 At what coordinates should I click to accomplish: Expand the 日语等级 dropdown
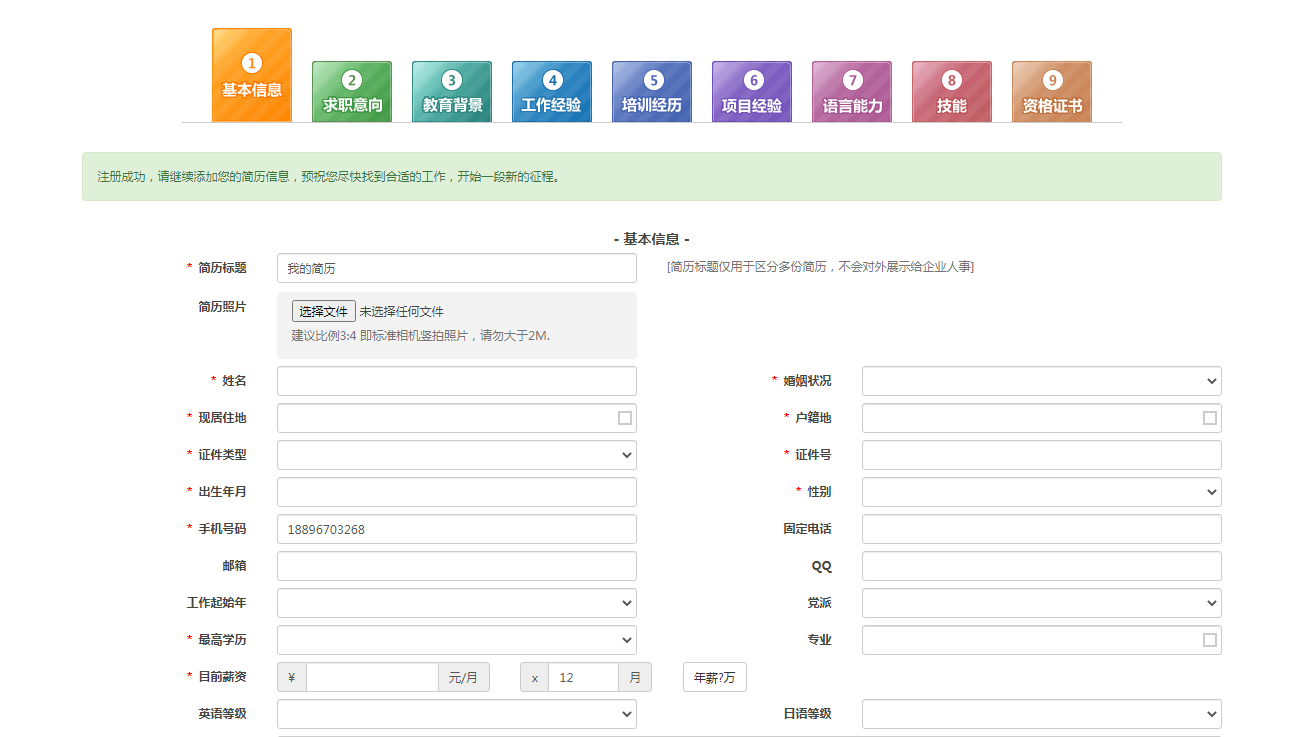[1042, 714]
